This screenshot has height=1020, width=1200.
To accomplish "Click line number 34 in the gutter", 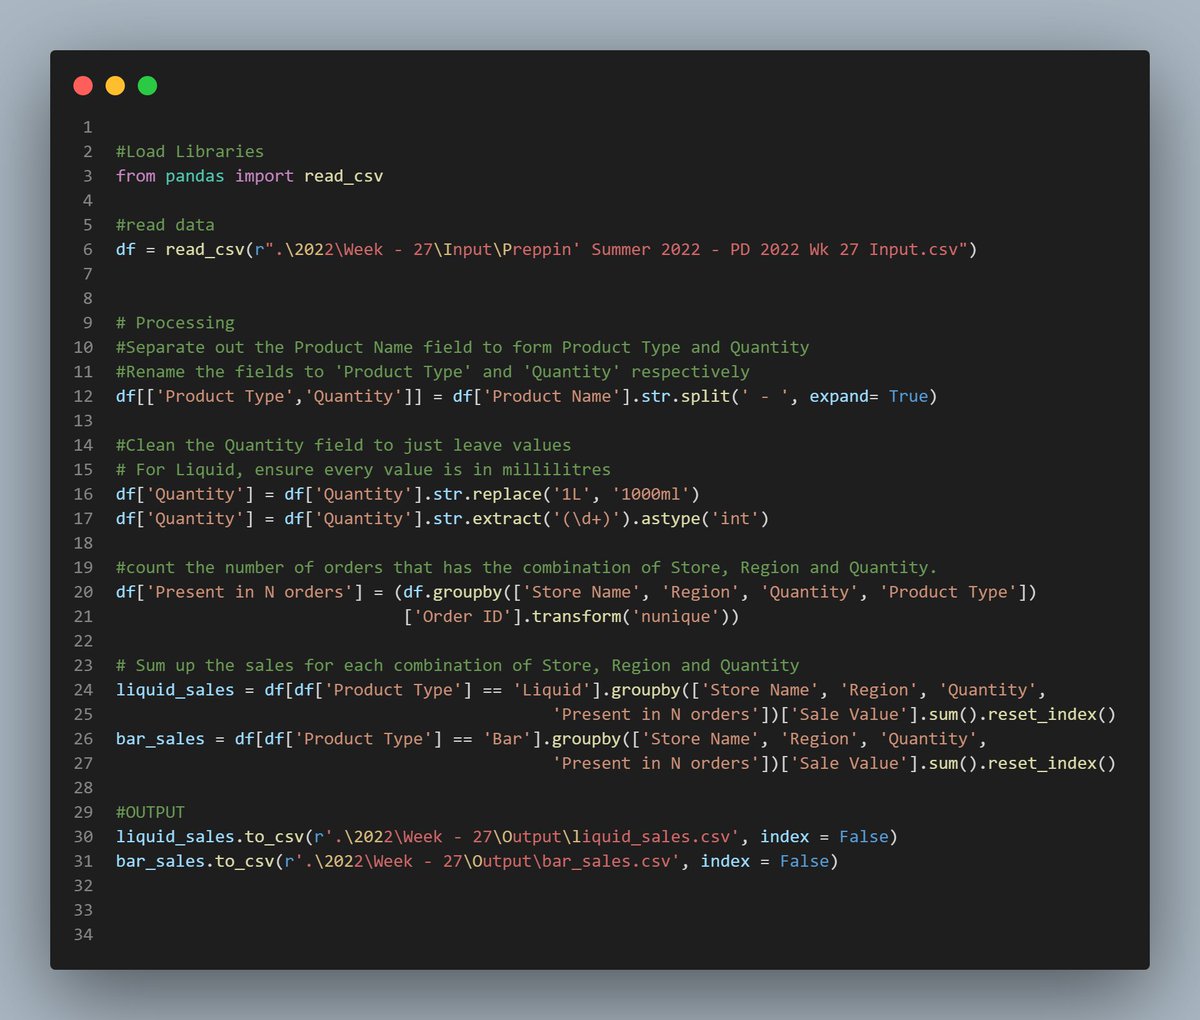I will click(83, 935).
